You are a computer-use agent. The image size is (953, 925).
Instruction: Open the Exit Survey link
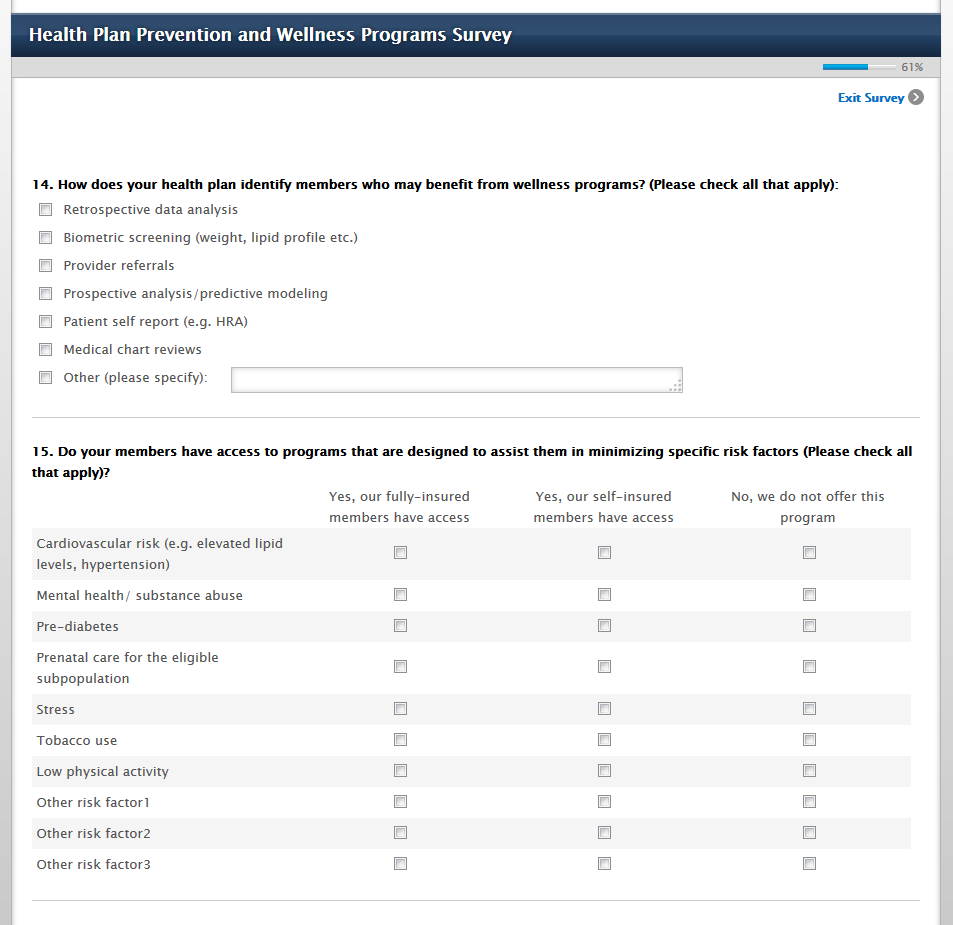click(x=870, y=98)
